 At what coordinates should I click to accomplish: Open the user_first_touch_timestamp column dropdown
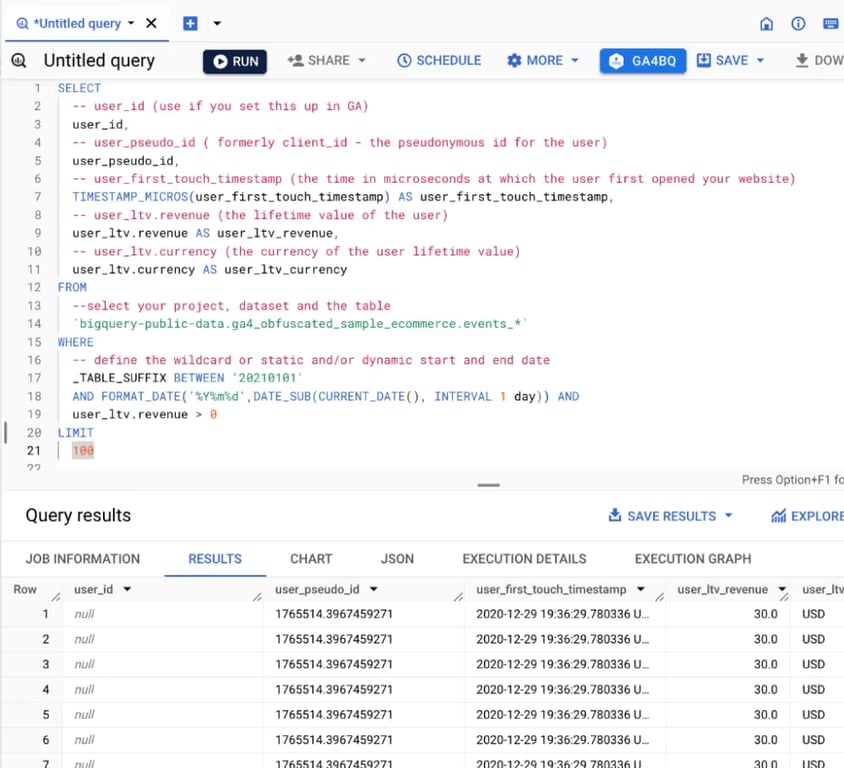pos(641,589)
